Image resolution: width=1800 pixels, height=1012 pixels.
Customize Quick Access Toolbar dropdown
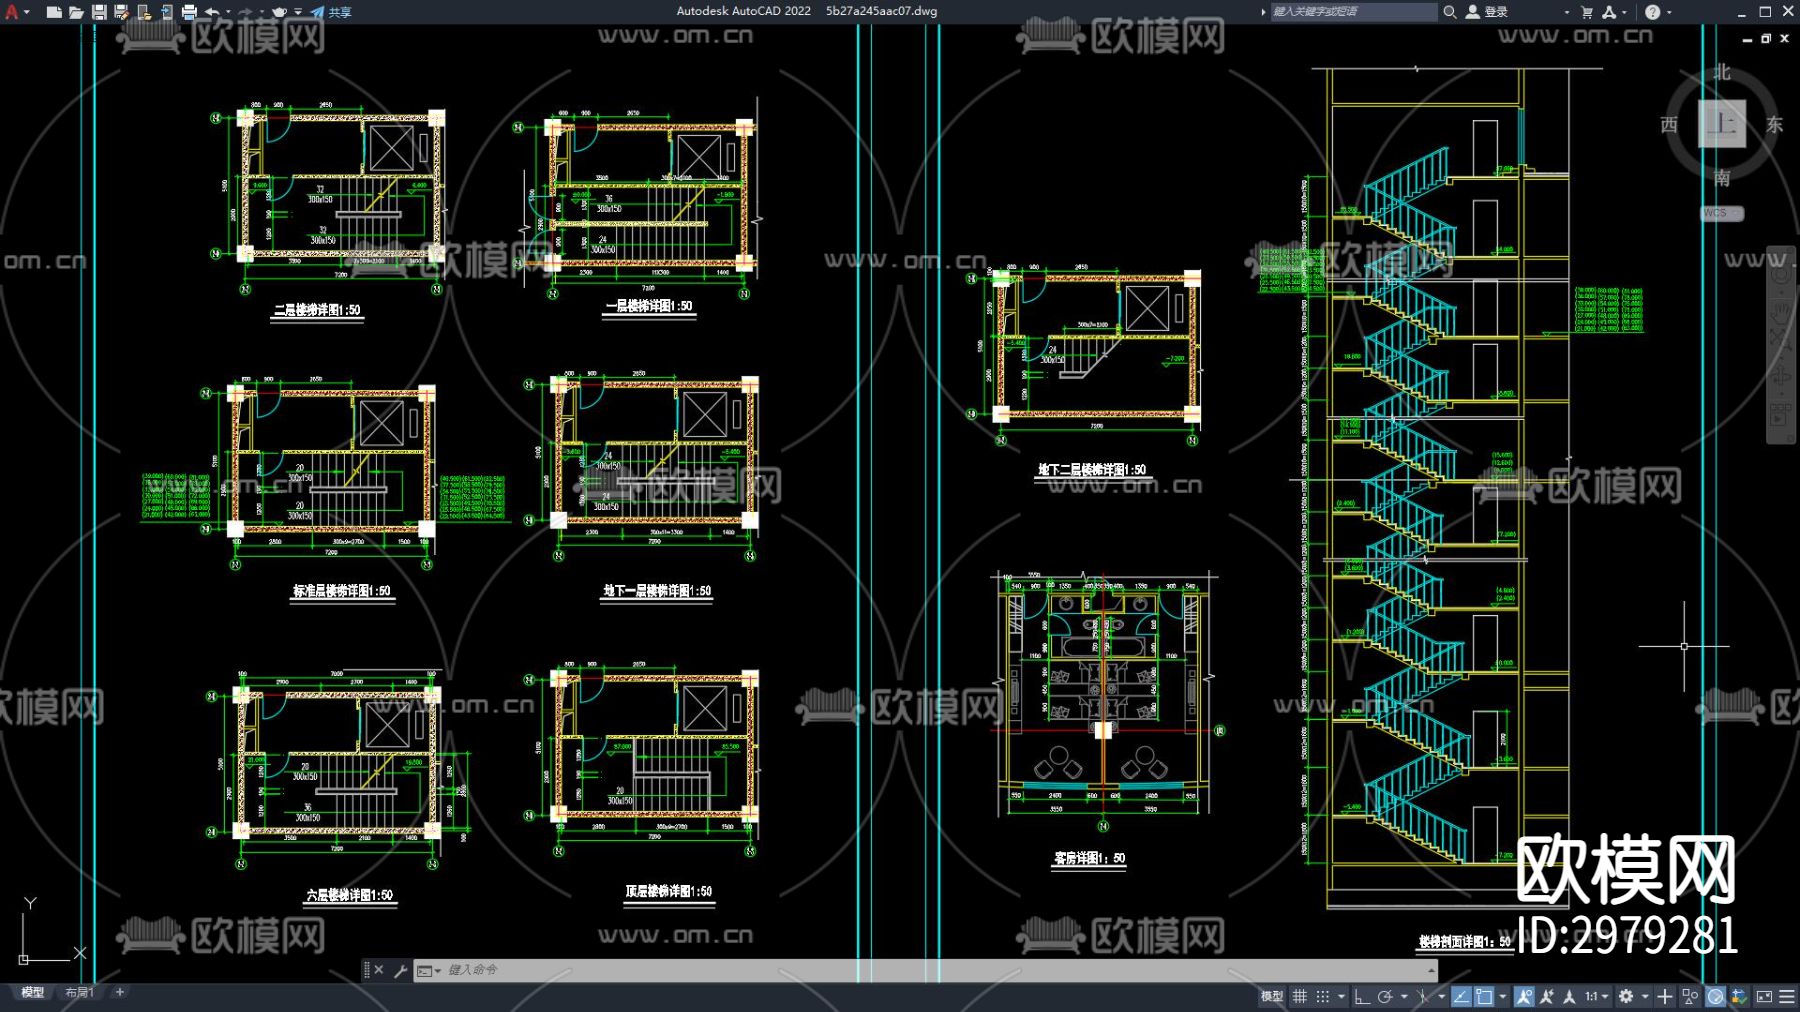click(298, 12)
